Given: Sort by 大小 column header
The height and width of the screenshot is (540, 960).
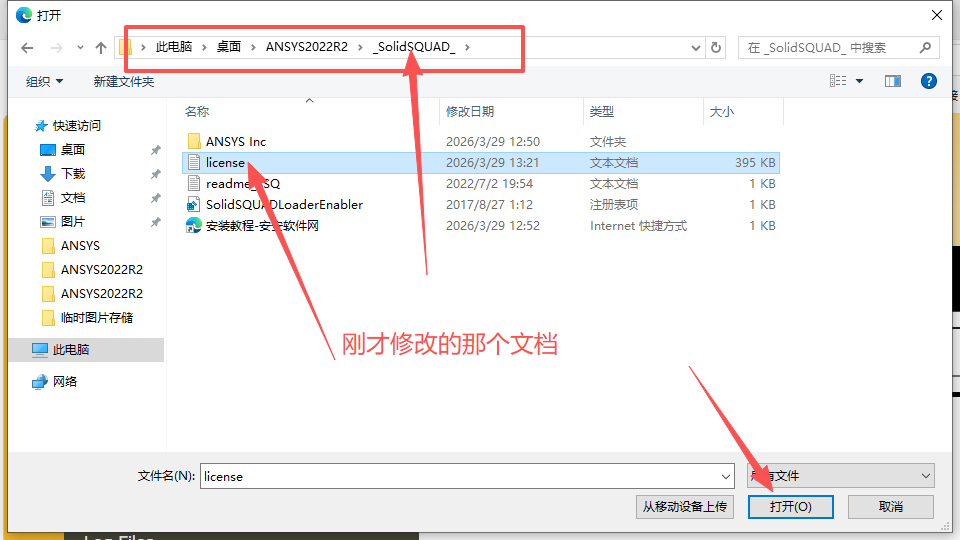Looking at the screenshot, I should [x=743, y=111].
